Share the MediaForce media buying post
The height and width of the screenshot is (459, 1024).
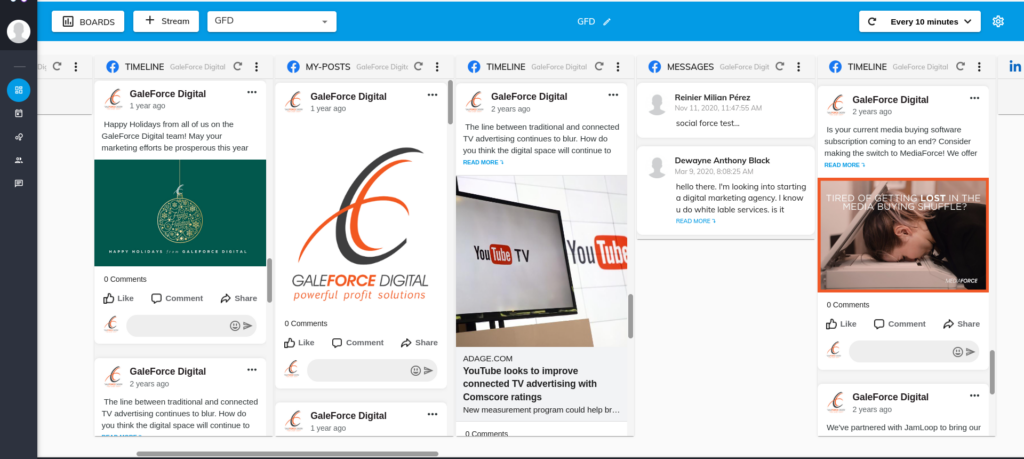point(961,324)
